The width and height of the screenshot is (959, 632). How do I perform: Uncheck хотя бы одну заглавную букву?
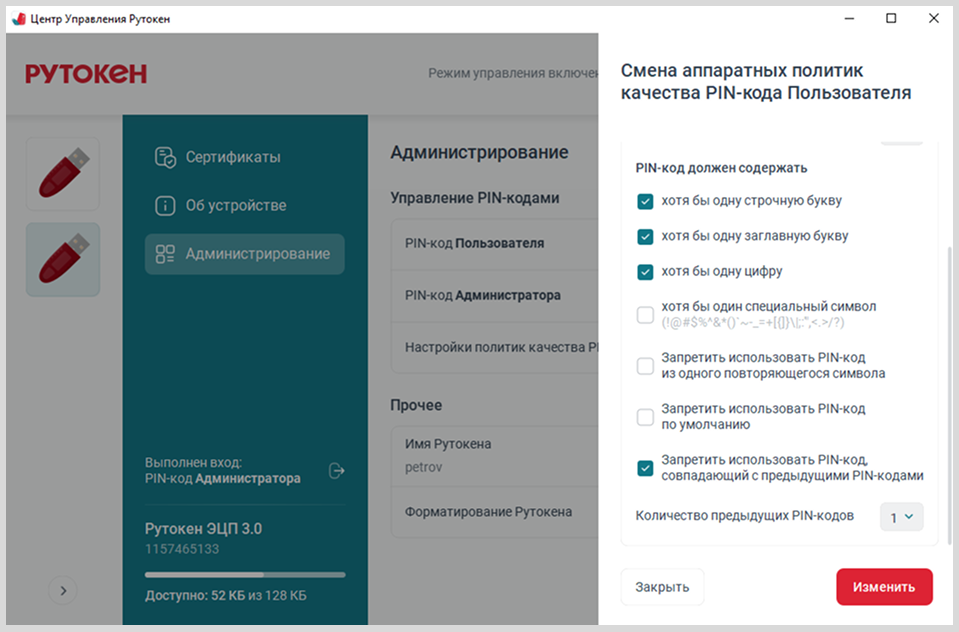(645, 237)
